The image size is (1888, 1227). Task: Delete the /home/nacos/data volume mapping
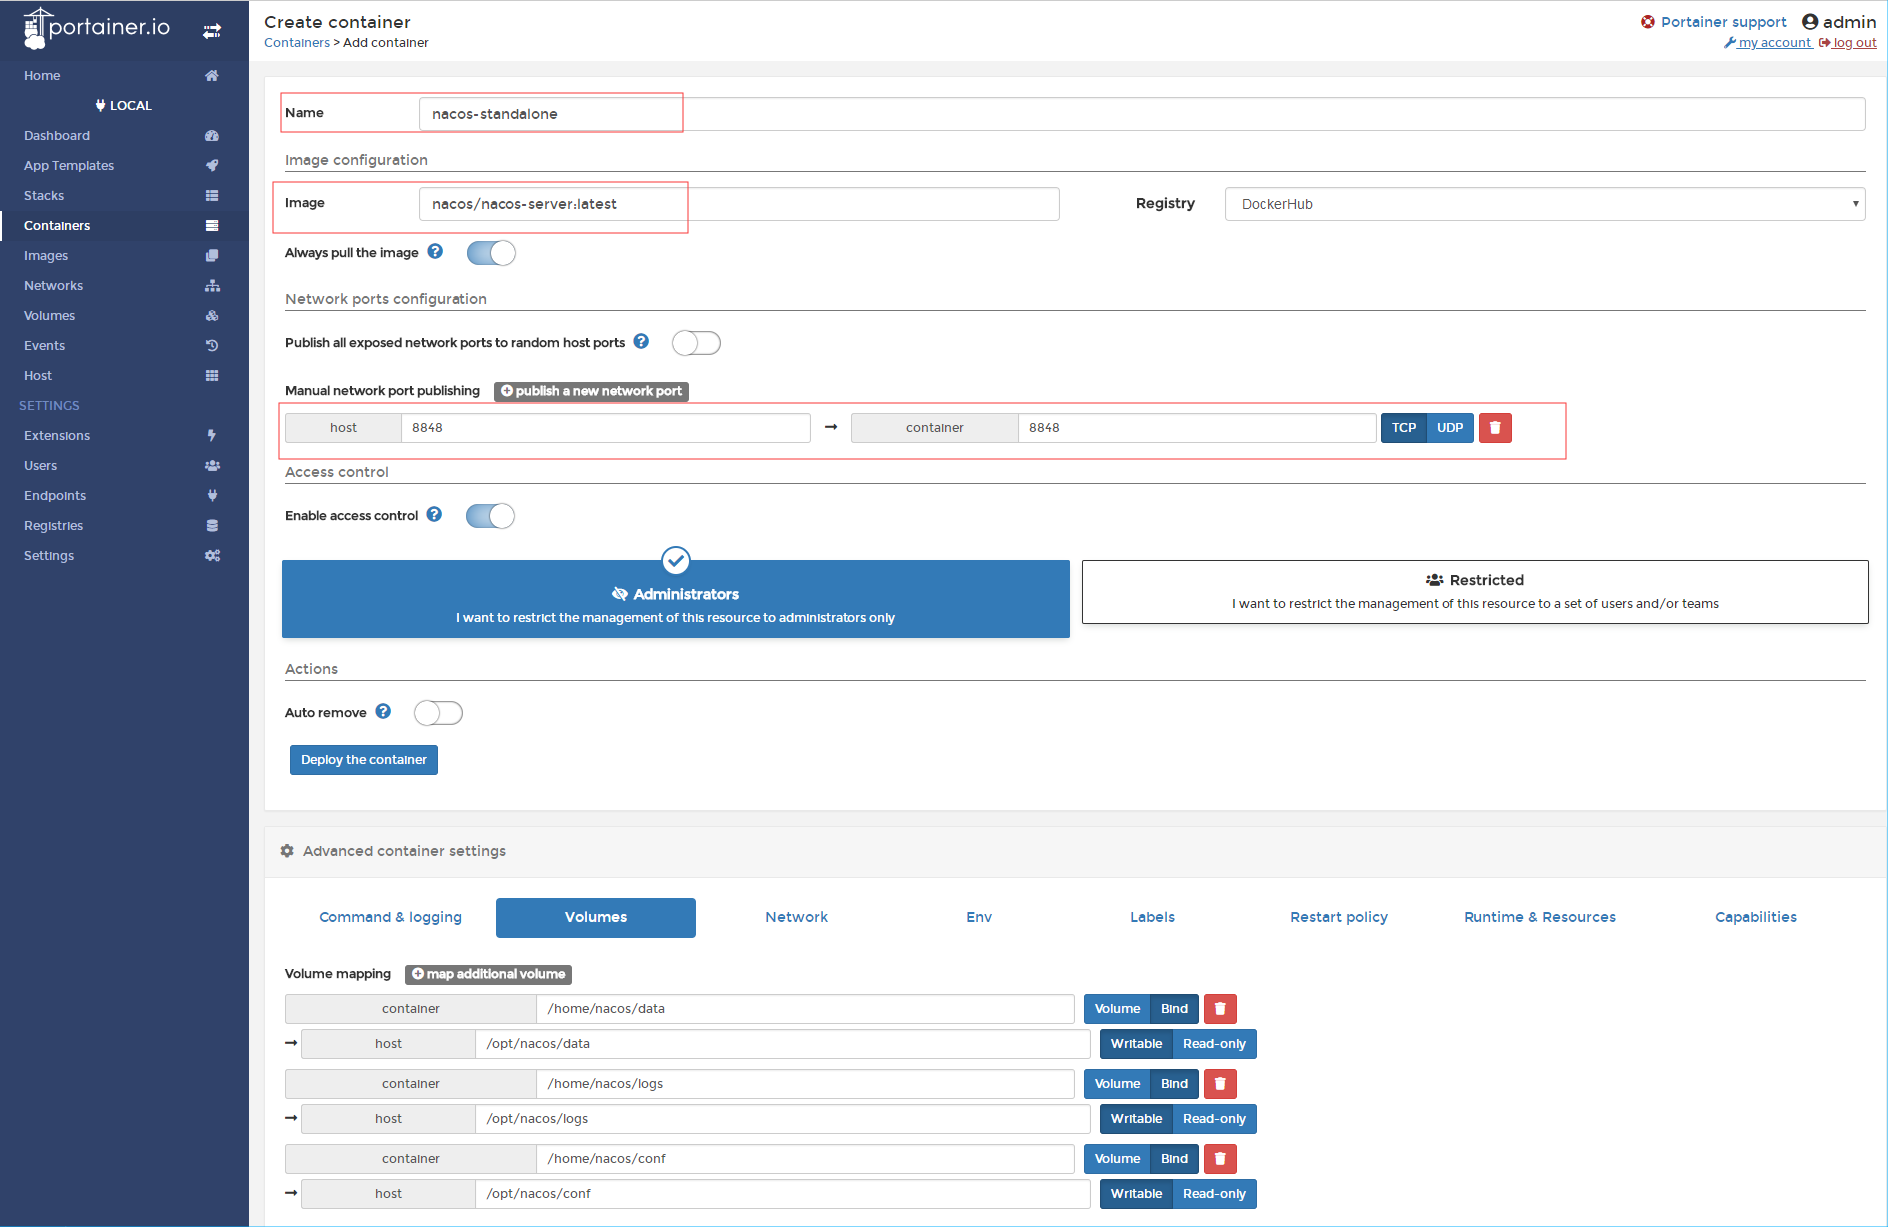point(1220,1009)
